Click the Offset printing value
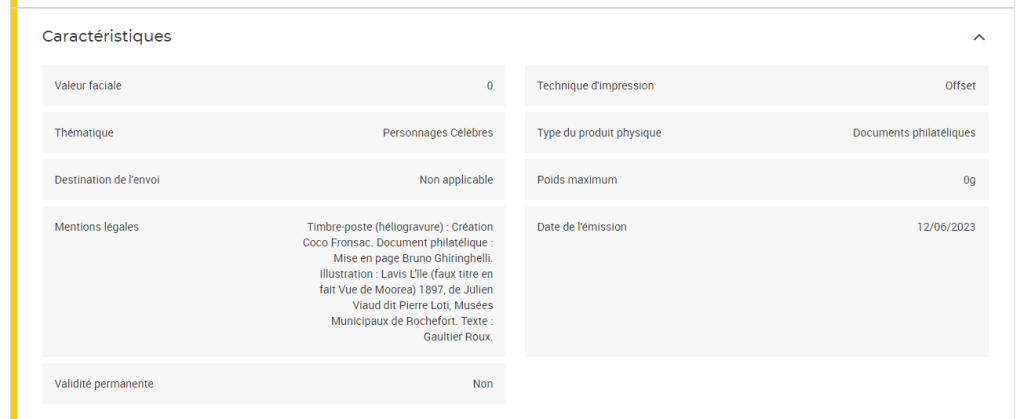1024x419 pixels. (960, 86)
